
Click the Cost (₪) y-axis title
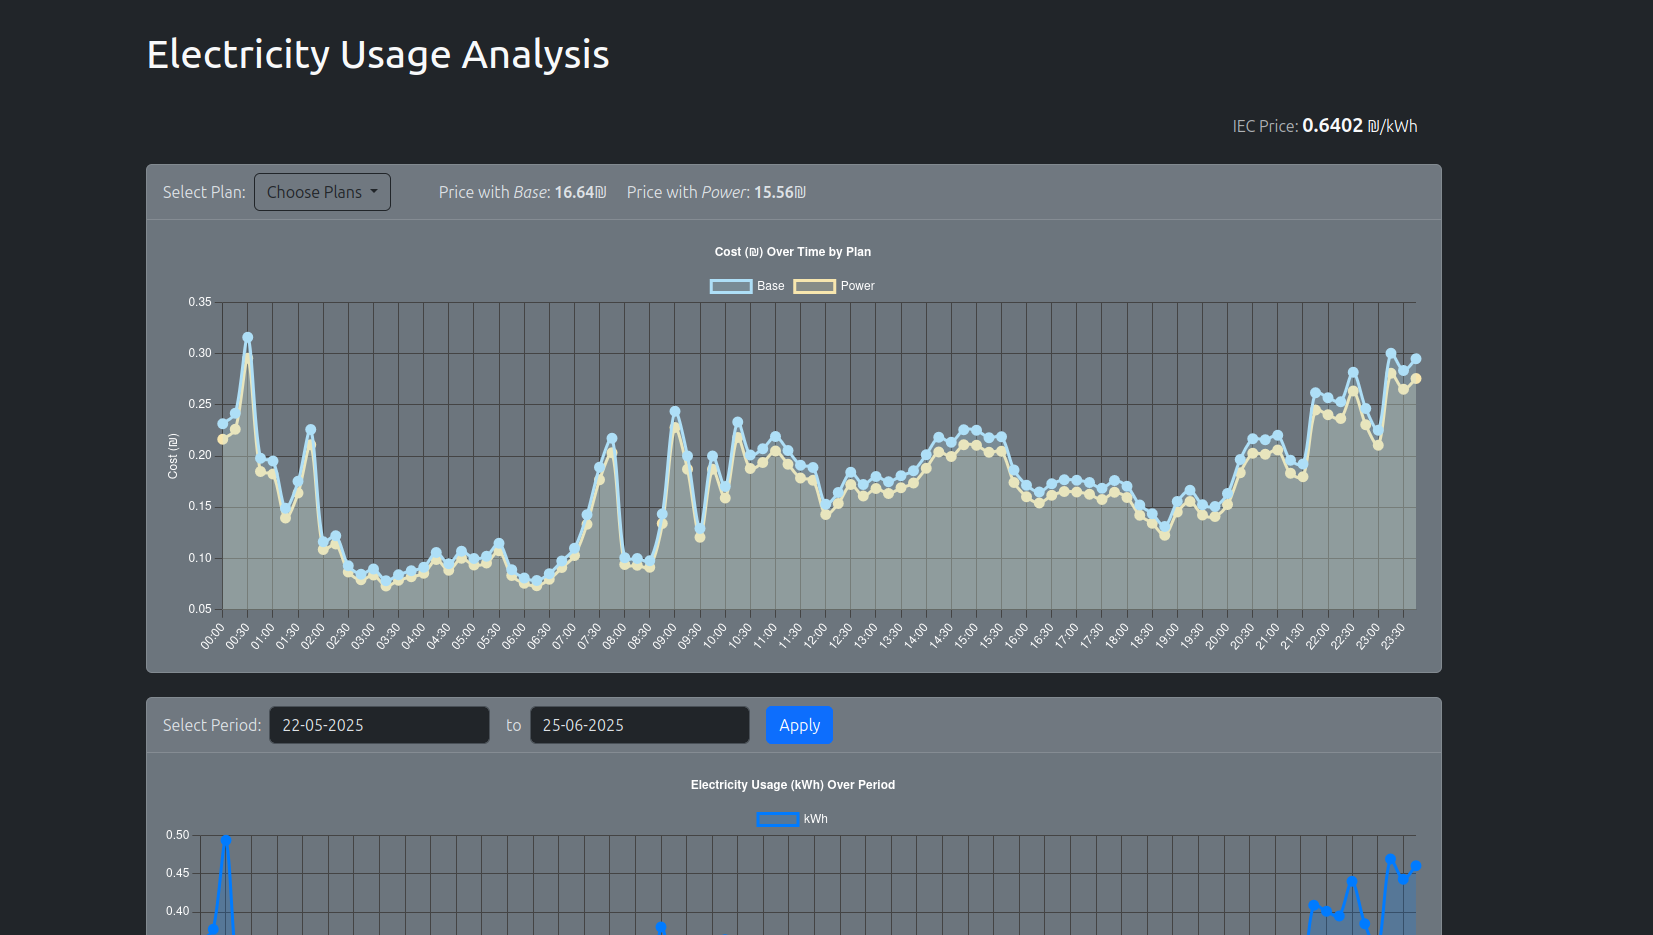tap(173, 456)
